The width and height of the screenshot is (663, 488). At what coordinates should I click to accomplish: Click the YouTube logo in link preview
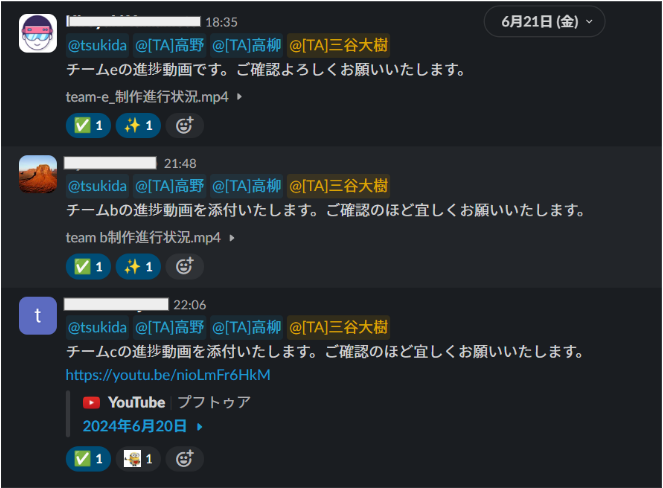point(91,403)
